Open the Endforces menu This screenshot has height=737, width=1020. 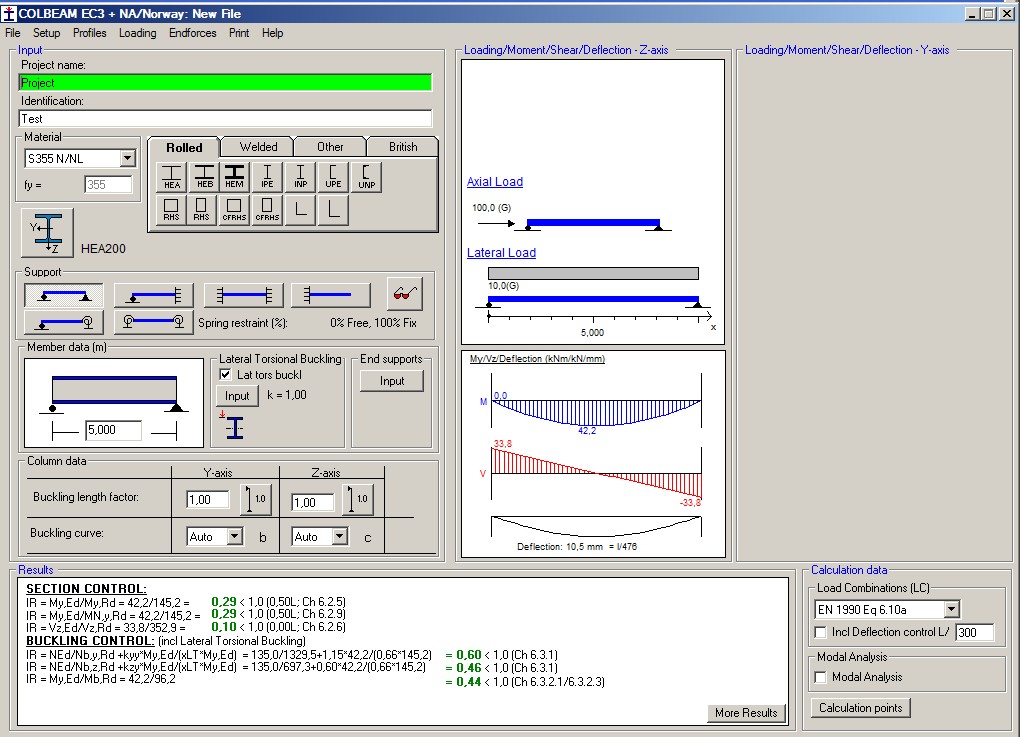click(193, 33)
